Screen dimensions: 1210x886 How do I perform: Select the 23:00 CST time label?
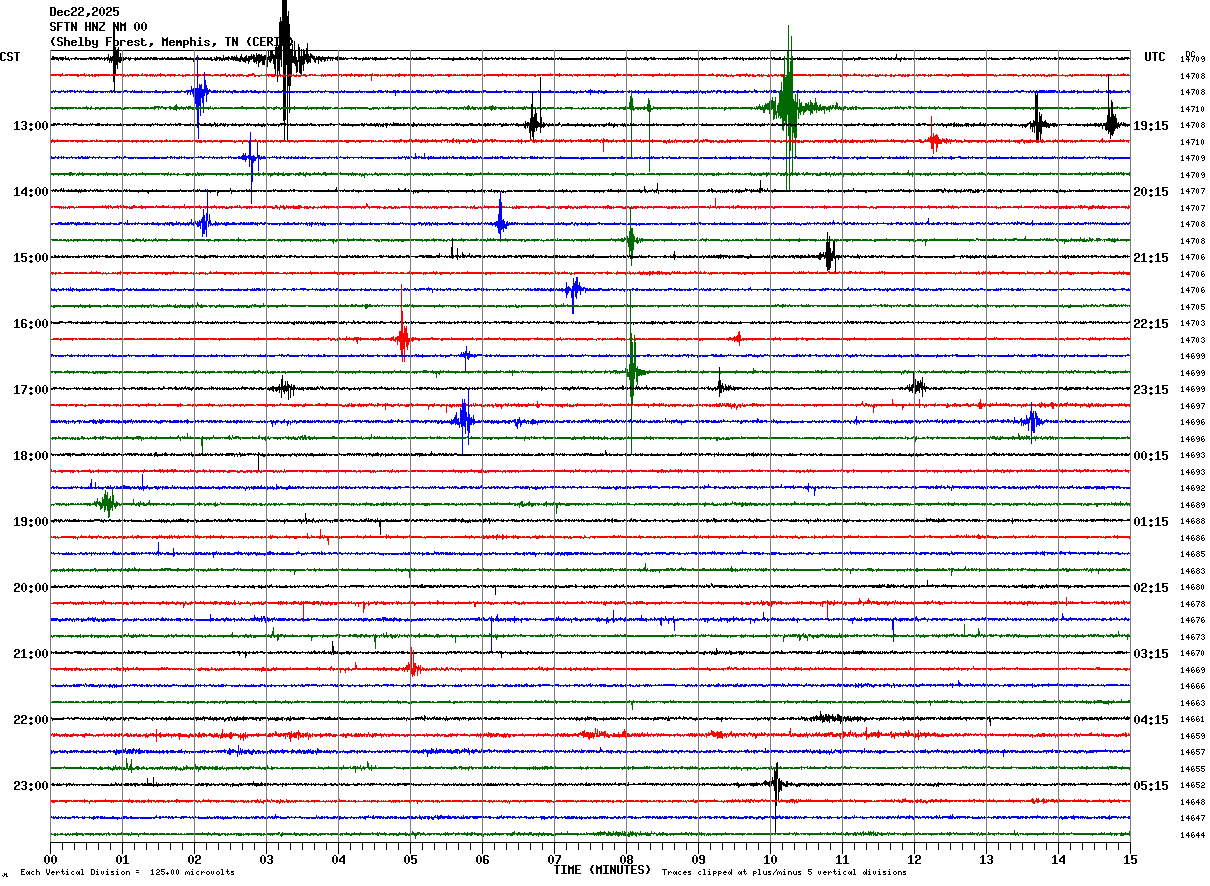[x=30, y=786]
